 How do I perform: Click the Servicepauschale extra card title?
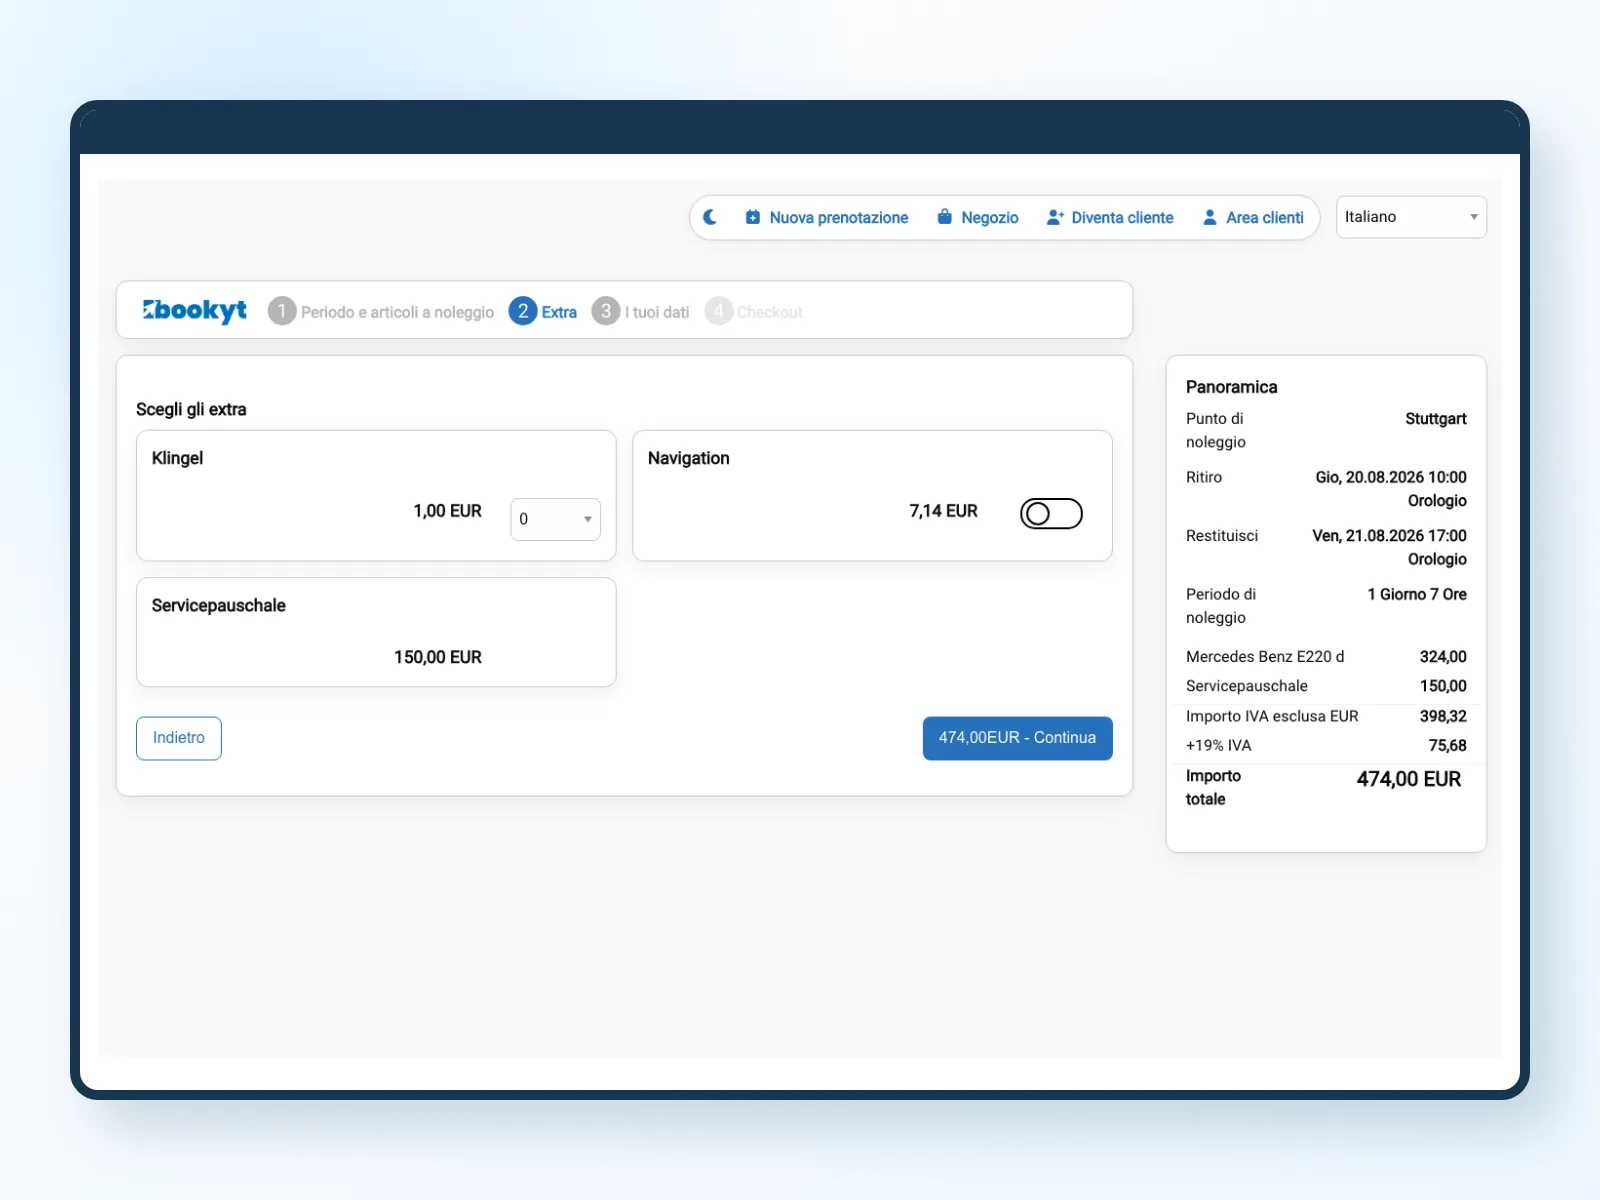pyautogui.click(x=219, y=605)
